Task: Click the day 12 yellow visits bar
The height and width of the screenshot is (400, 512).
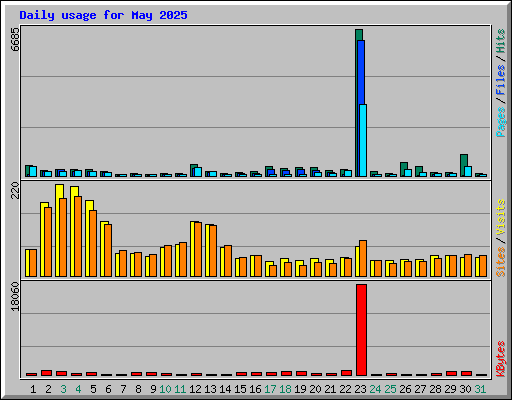Action: tap(193, 249)
